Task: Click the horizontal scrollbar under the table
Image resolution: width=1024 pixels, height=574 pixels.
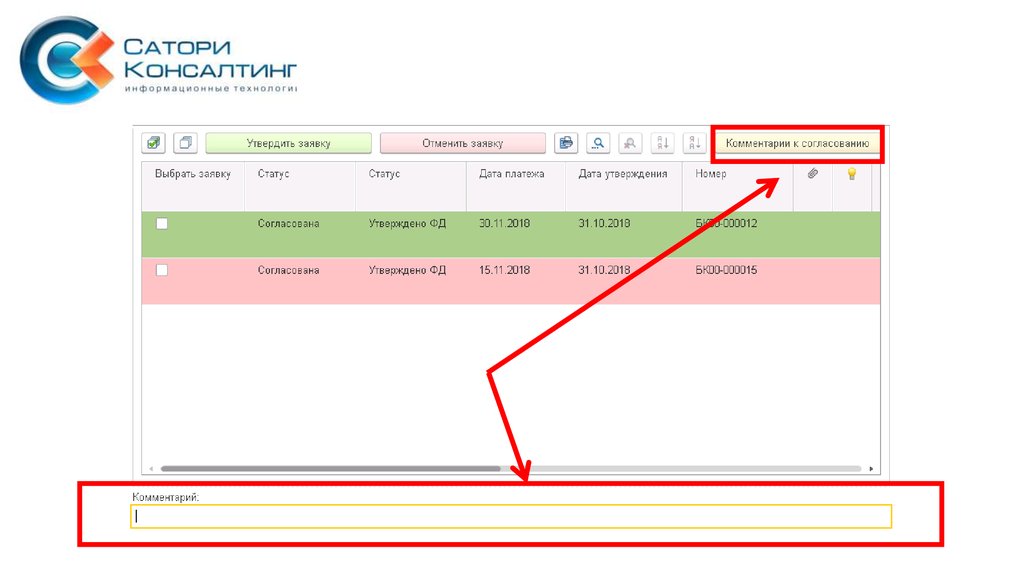Action: pyautogui.click(x=330, y=468)
